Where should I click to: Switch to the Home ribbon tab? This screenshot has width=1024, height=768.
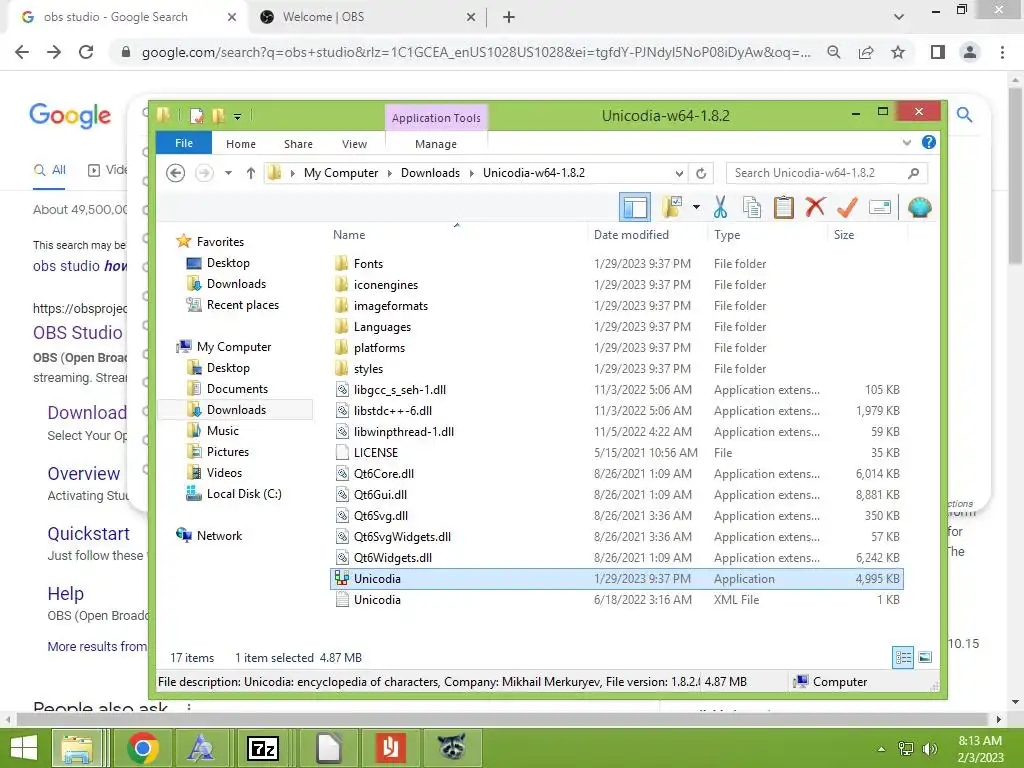point(241,144)
